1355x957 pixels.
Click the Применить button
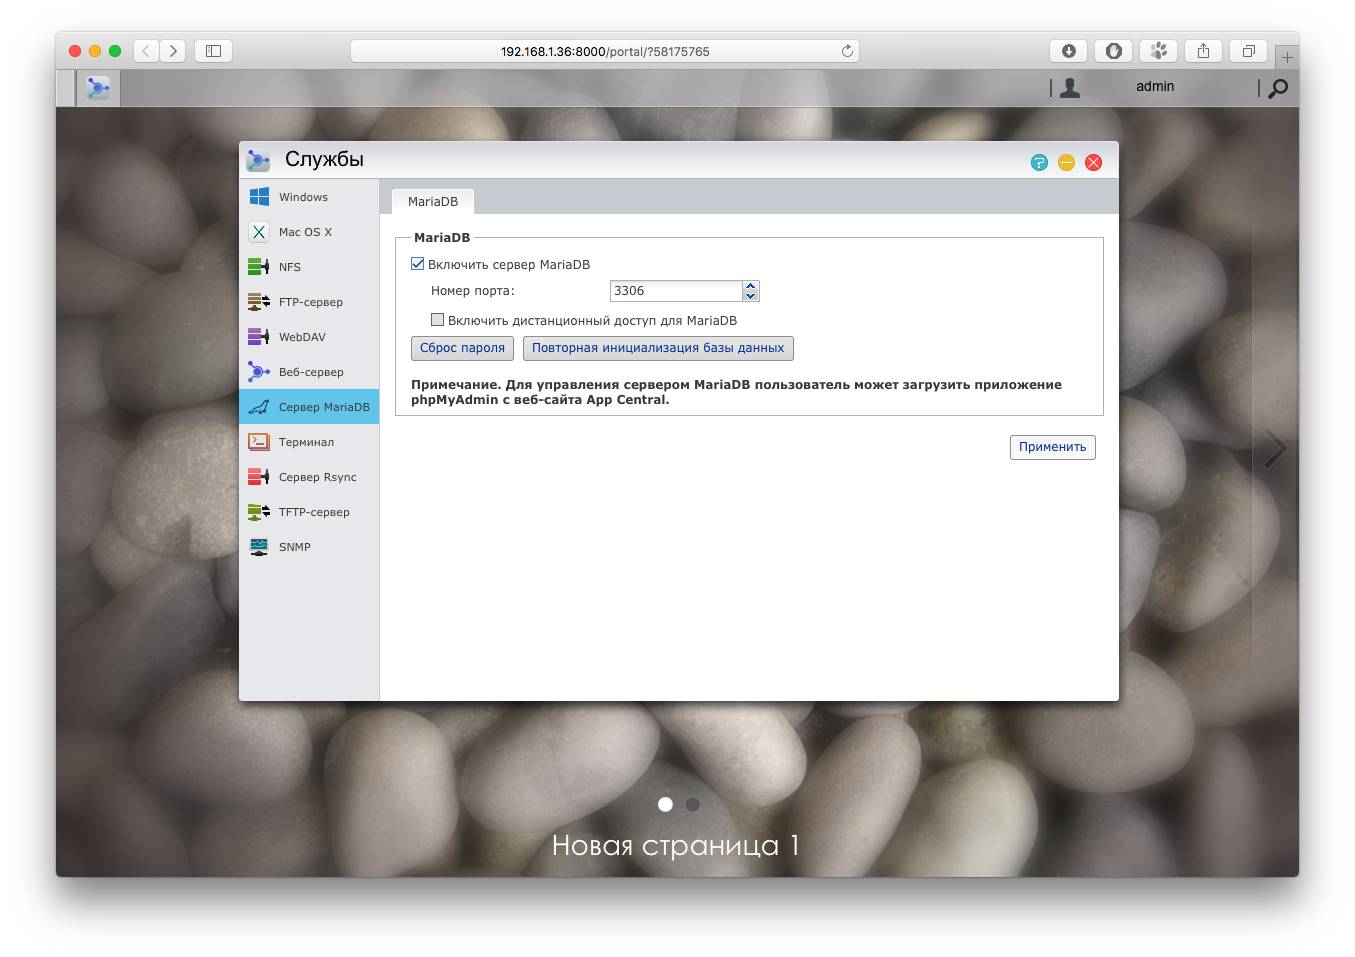(1052, 447)
